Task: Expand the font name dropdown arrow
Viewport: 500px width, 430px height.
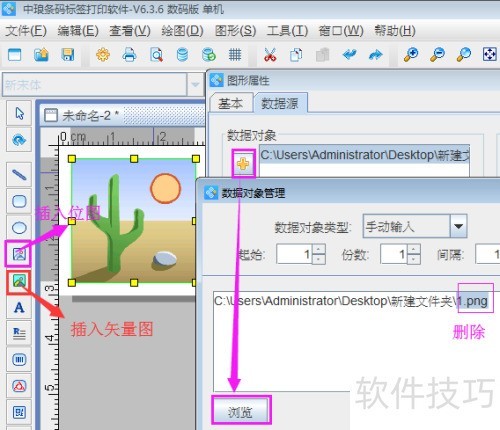Action: 195,85
